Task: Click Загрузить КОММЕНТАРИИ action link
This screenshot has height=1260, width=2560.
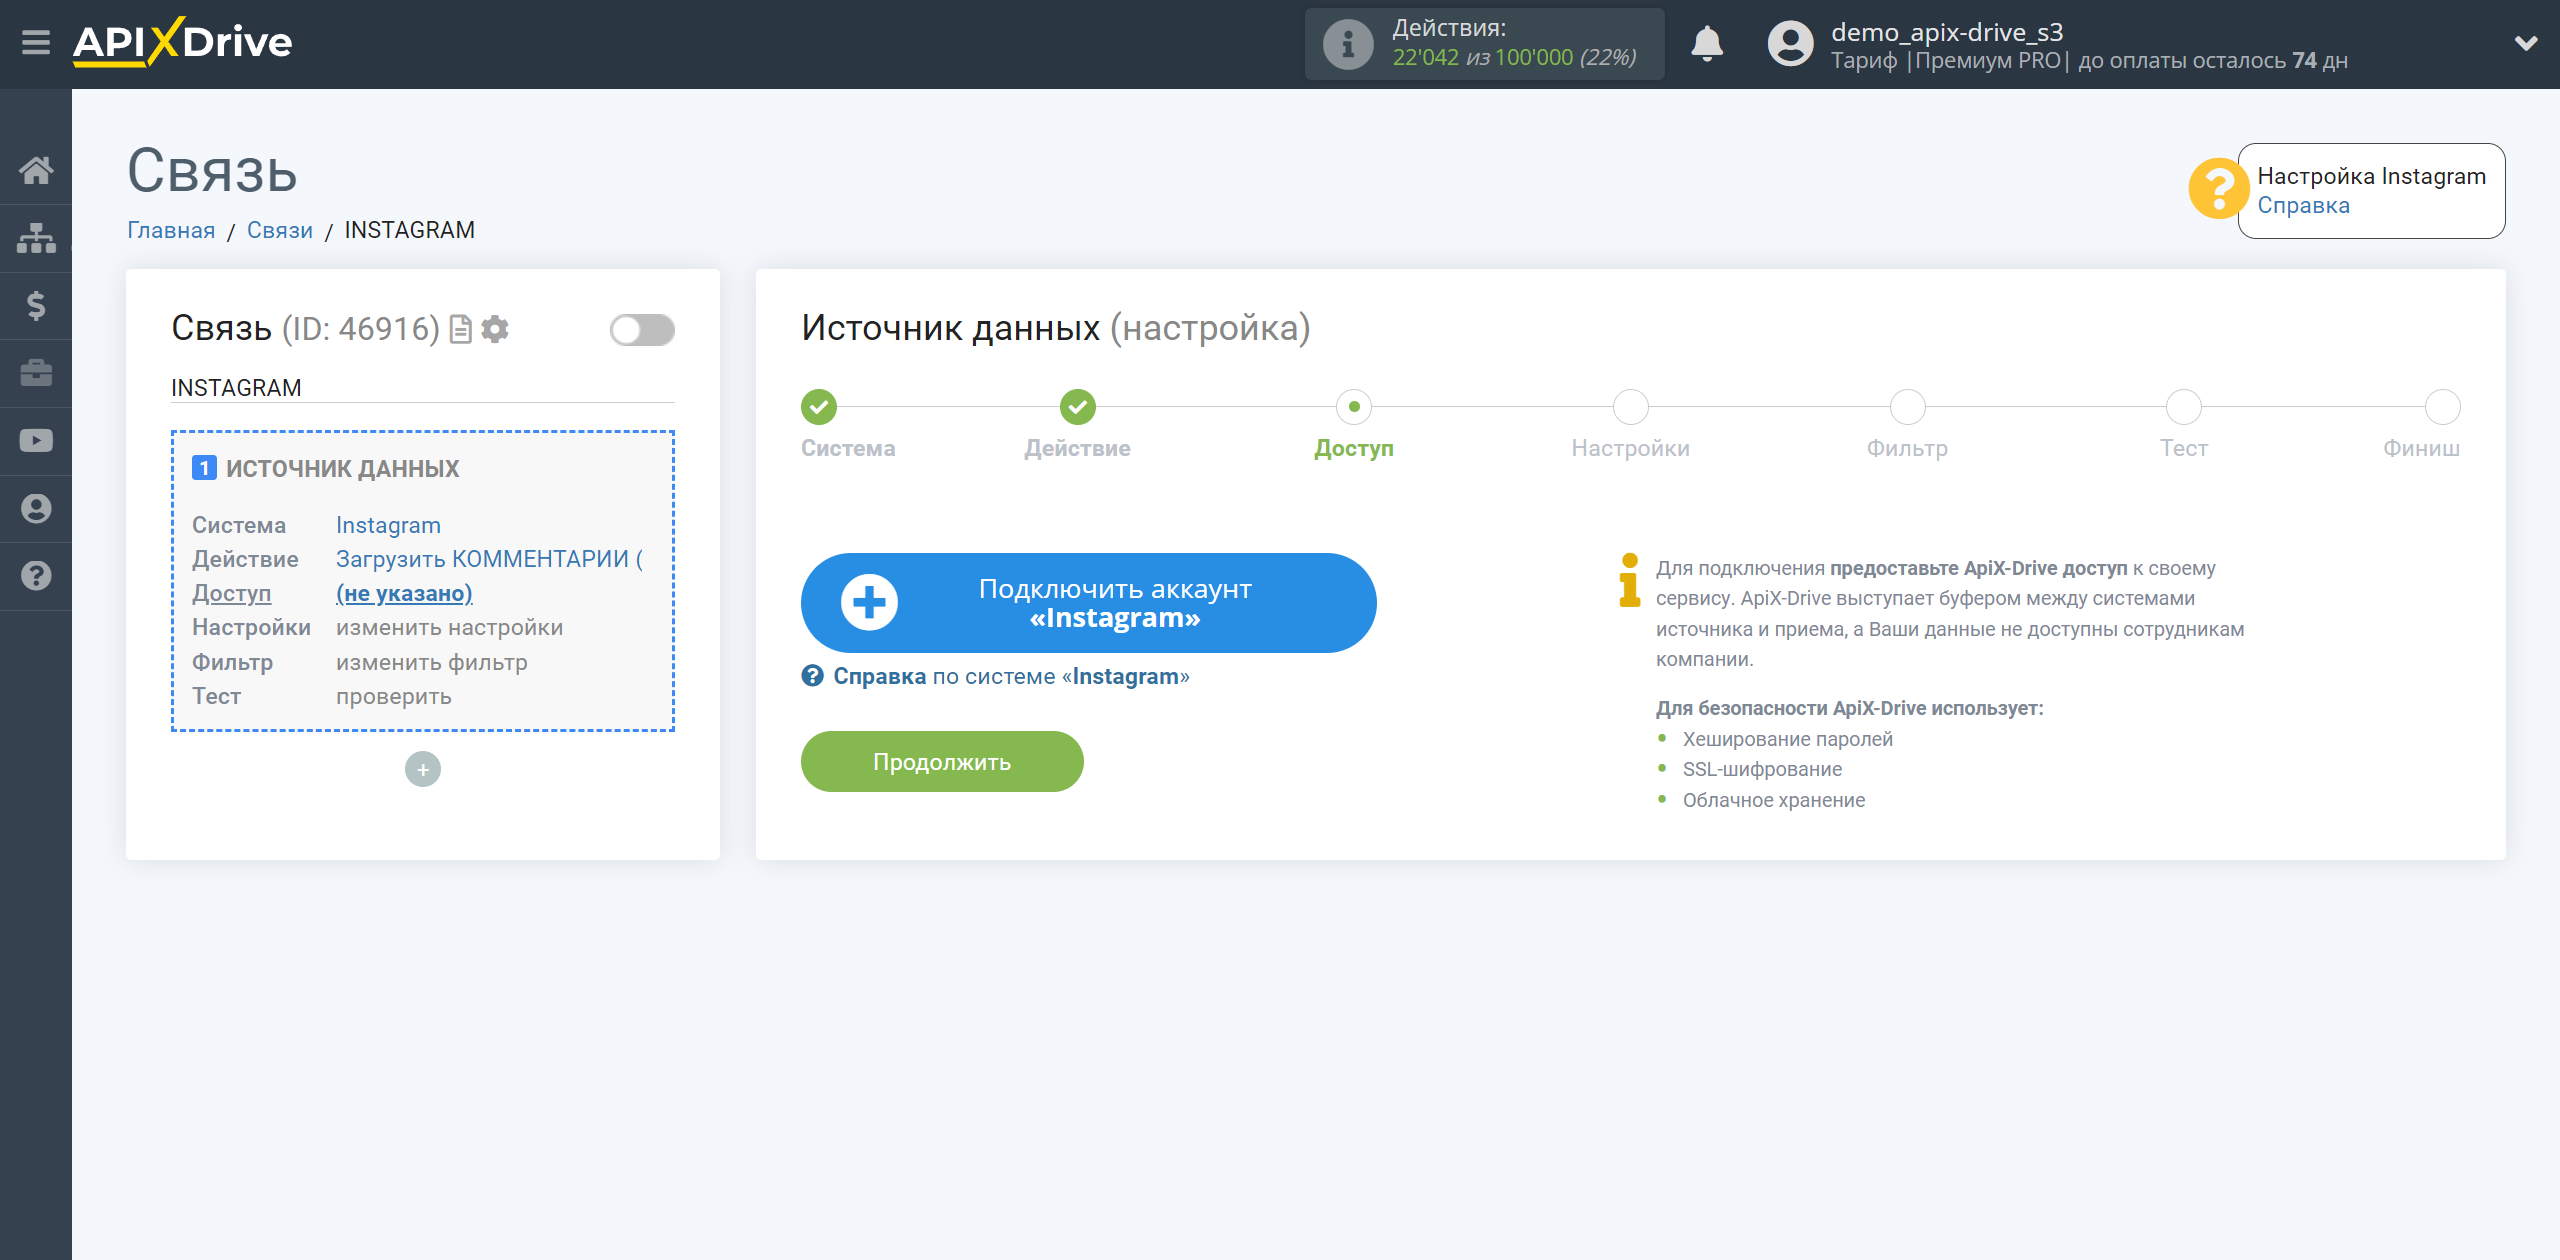Action: [x=489, y=559]
